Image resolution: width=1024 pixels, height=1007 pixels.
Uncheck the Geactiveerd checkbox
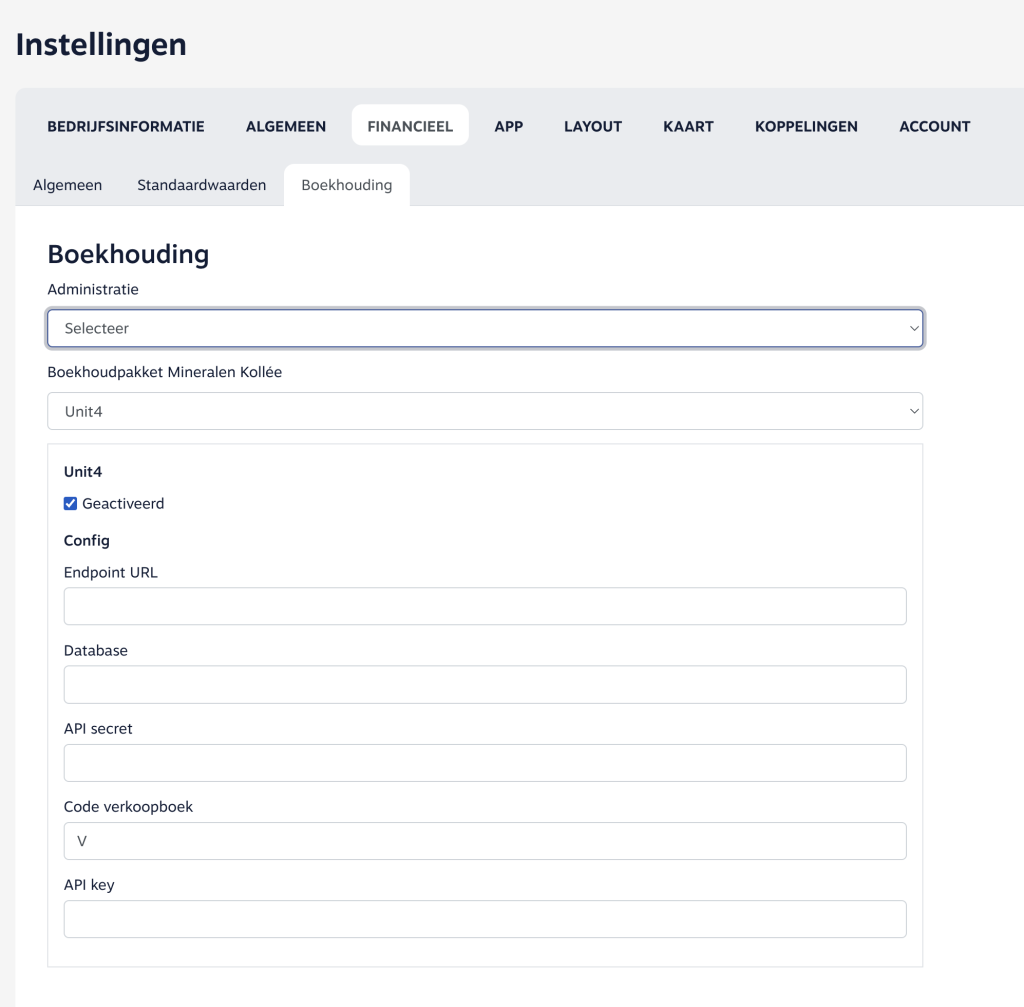(71, 504)
